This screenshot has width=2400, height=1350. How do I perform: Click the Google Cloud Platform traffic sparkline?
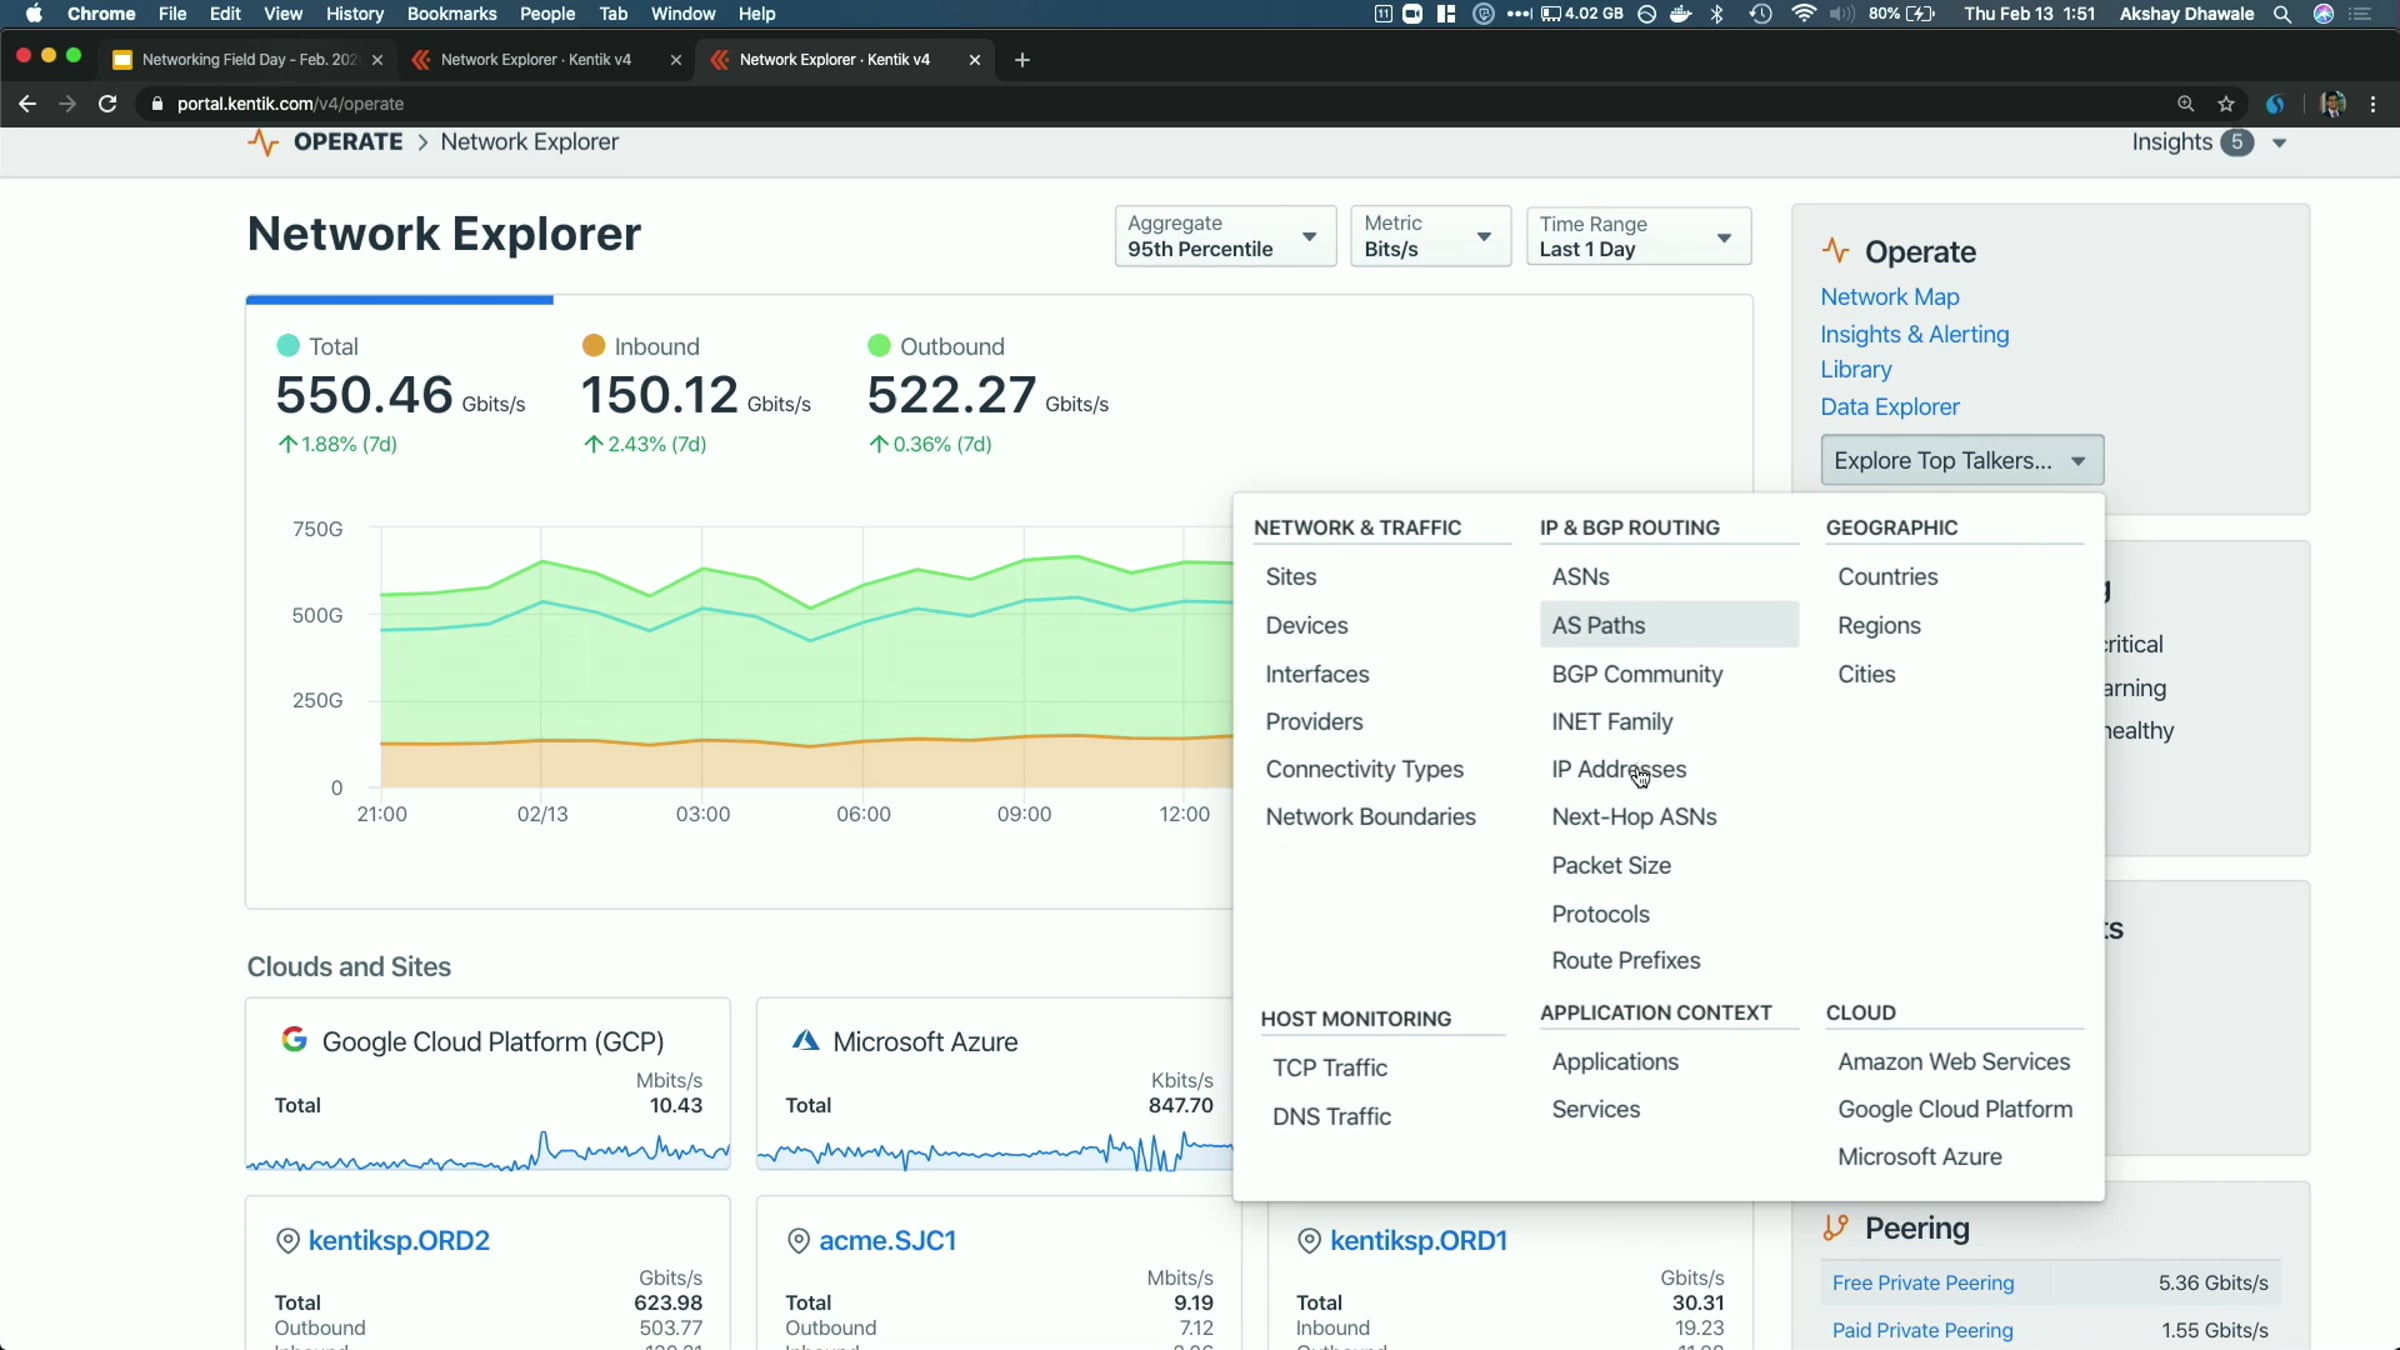tap(488, 1151)
